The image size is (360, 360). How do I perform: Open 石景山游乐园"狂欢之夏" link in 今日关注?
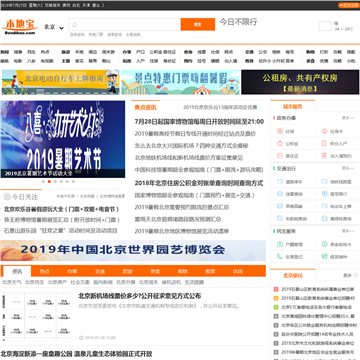pyautogui.click(x=61, y=230)
